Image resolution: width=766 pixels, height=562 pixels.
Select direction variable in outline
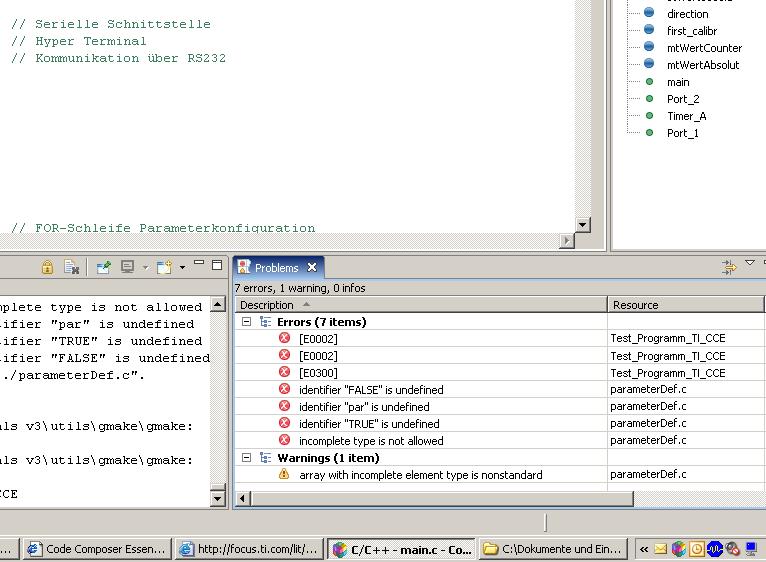(x=687, y=14)
